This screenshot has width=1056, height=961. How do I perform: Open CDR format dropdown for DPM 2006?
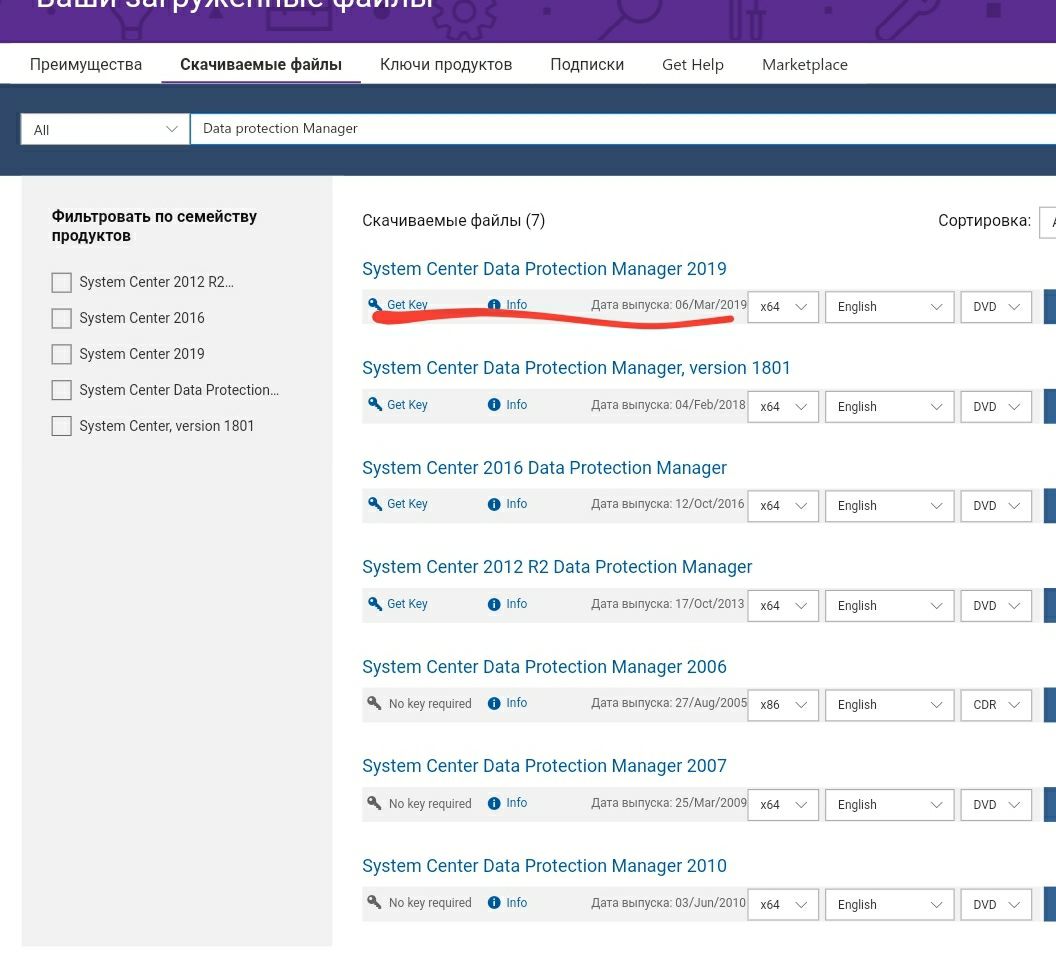click(x=996, y=704)
